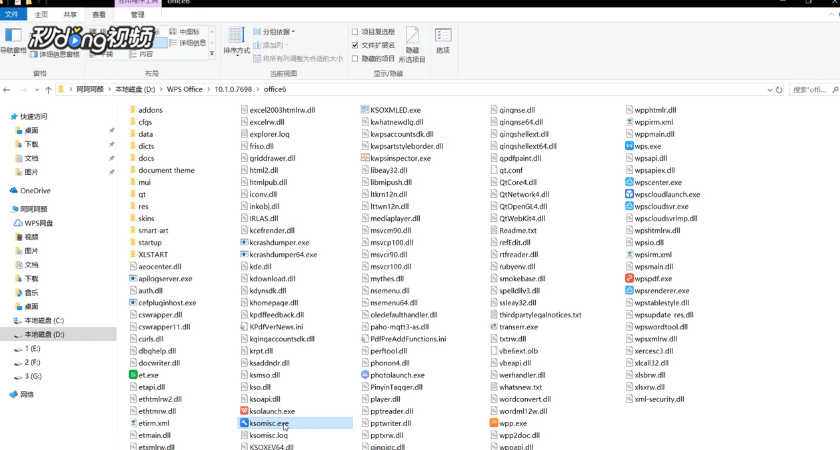
Task: Open WPS网盘 in navigation pane
Action: (33, 223)
